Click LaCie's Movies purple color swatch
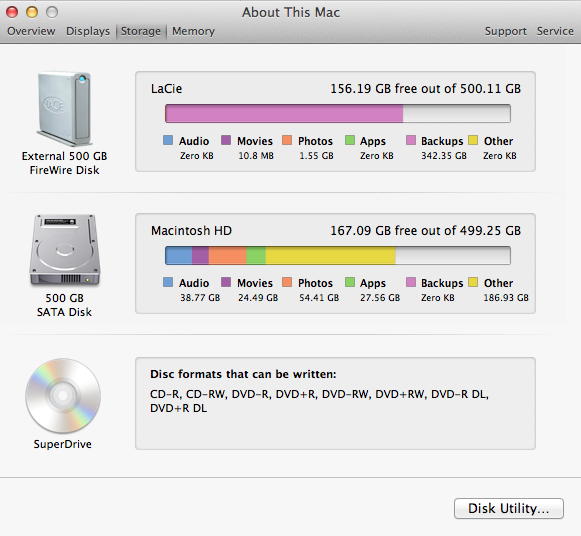Screen dimensions: 581x536 point(226,140)
